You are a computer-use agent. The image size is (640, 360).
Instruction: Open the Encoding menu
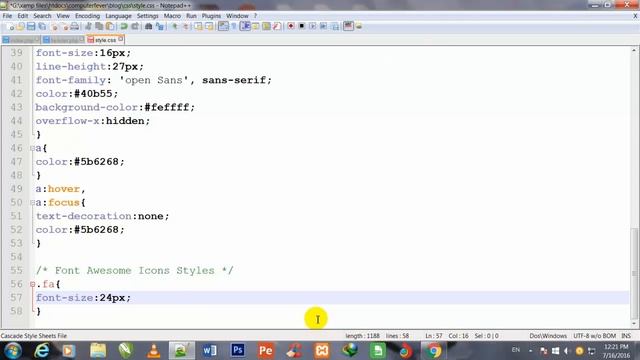pos(87,16)
